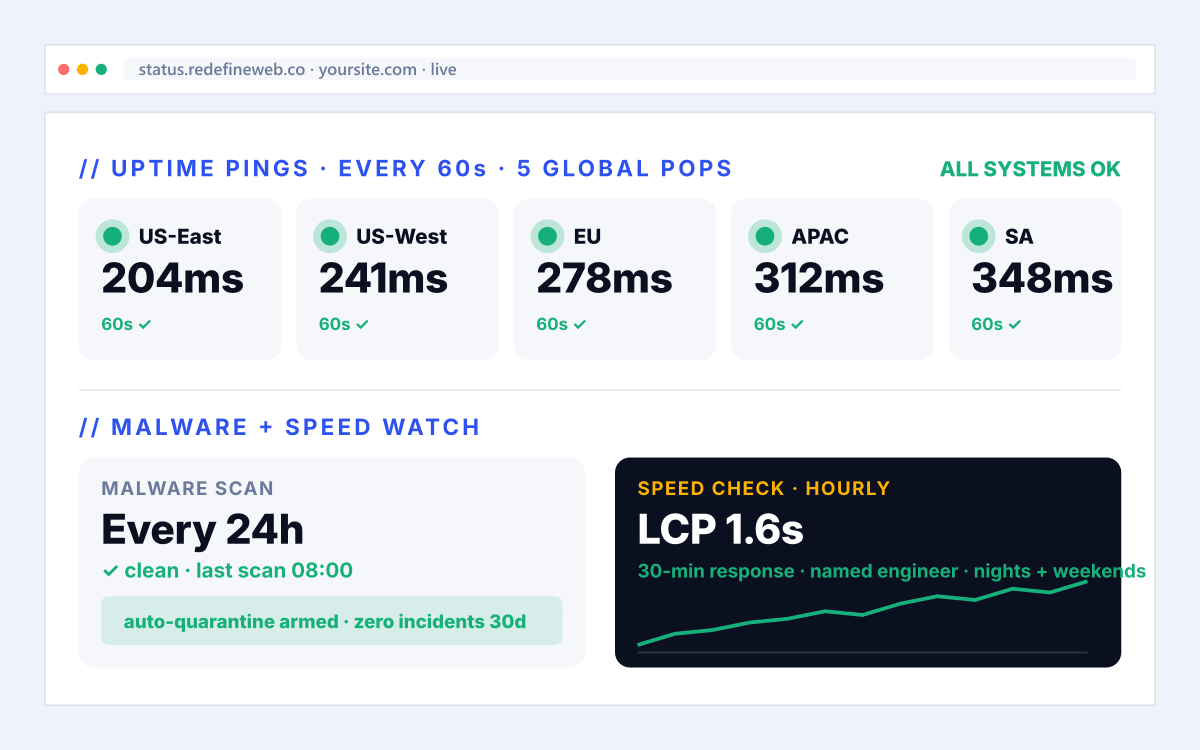Click the 'MALWARE SCAN' card heading
Viewport: 1200px width, 750px height.
click(187, 489)
